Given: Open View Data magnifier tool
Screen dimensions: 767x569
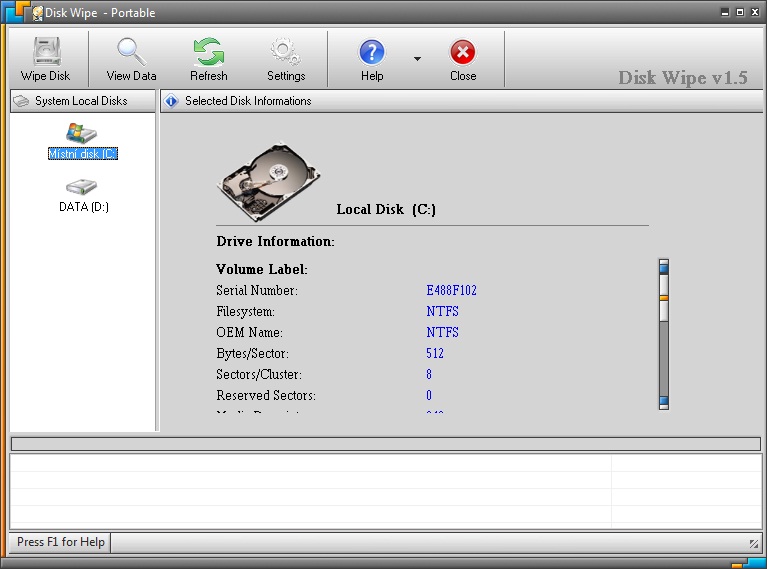Looking at the screenshot, I should click(131, 51).
